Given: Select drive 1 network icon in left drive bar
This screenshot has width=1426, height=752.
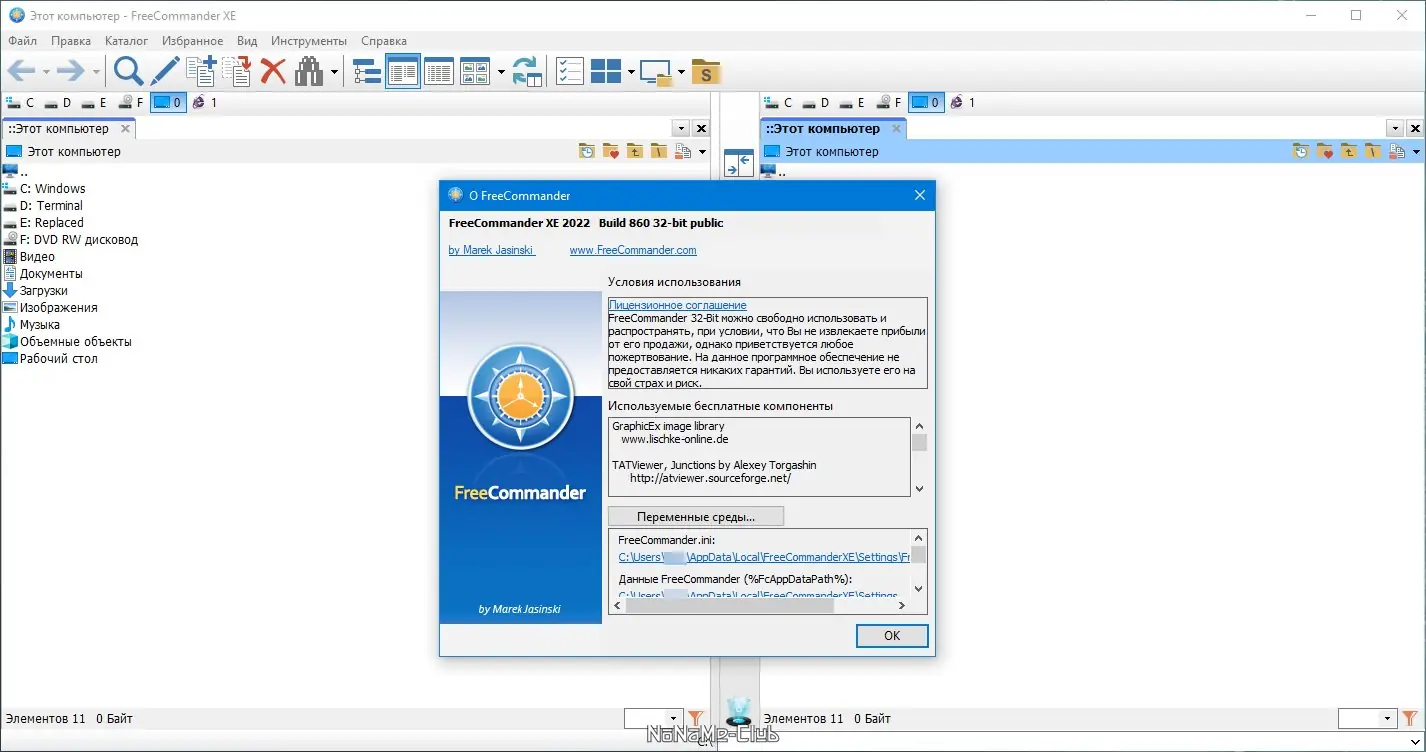Looking at the screenshot, I should pyautogui.click(x=205, y=102).
